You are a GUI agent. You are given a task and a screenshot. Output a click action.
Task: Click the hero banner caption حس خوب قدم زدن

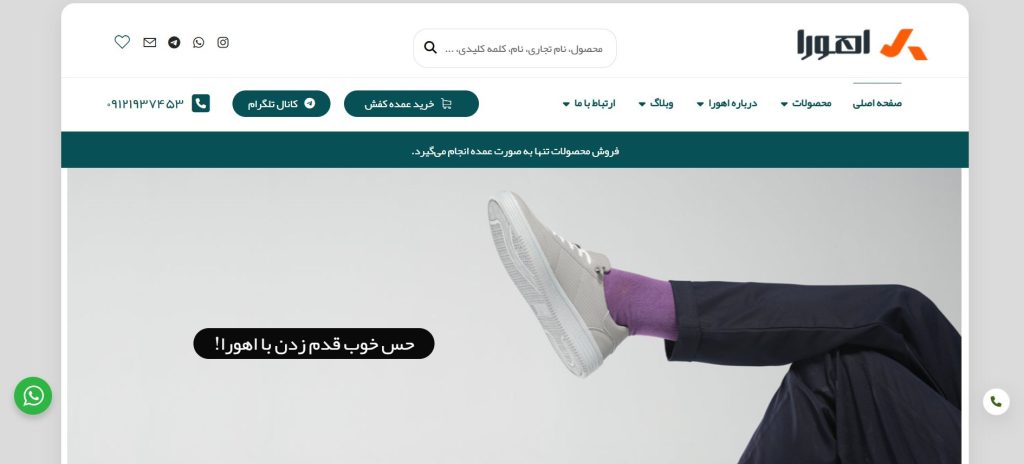(314, 344)
